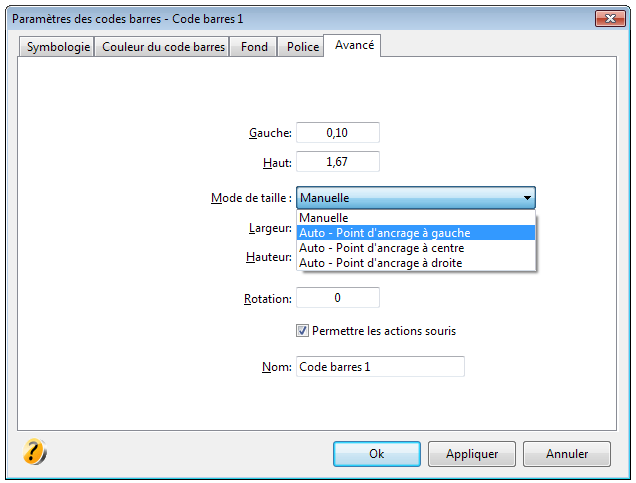Select the Avancé tab
Image resolution: width=636 pixels, height=483 pixels.
pos(353,45)
